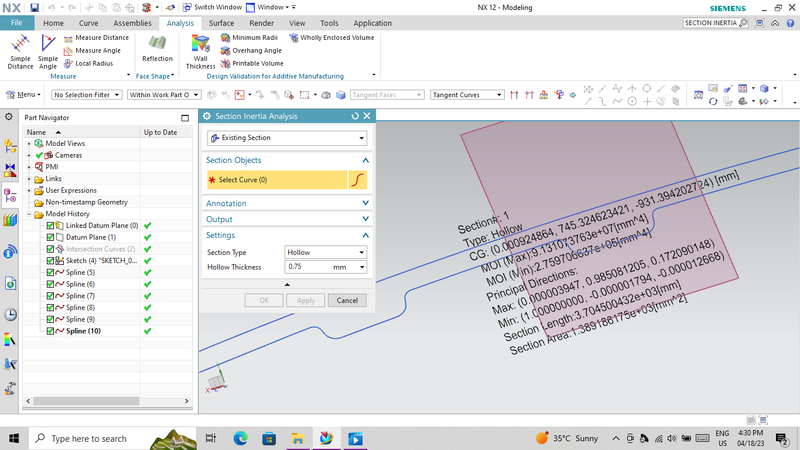
Task: Open the File tab
Action: tap(17, 23)
